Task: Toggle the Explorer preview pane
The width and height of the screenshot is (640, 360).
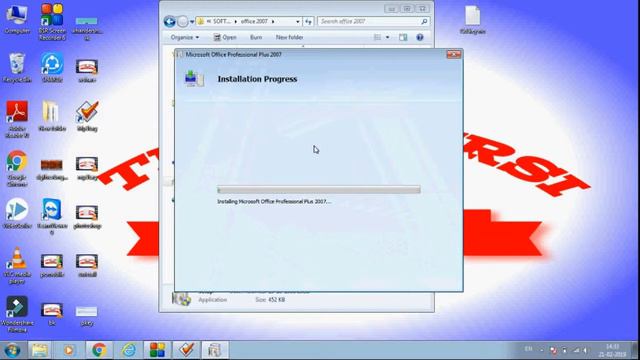Action: pyautogui.click(x=403, y=37)
